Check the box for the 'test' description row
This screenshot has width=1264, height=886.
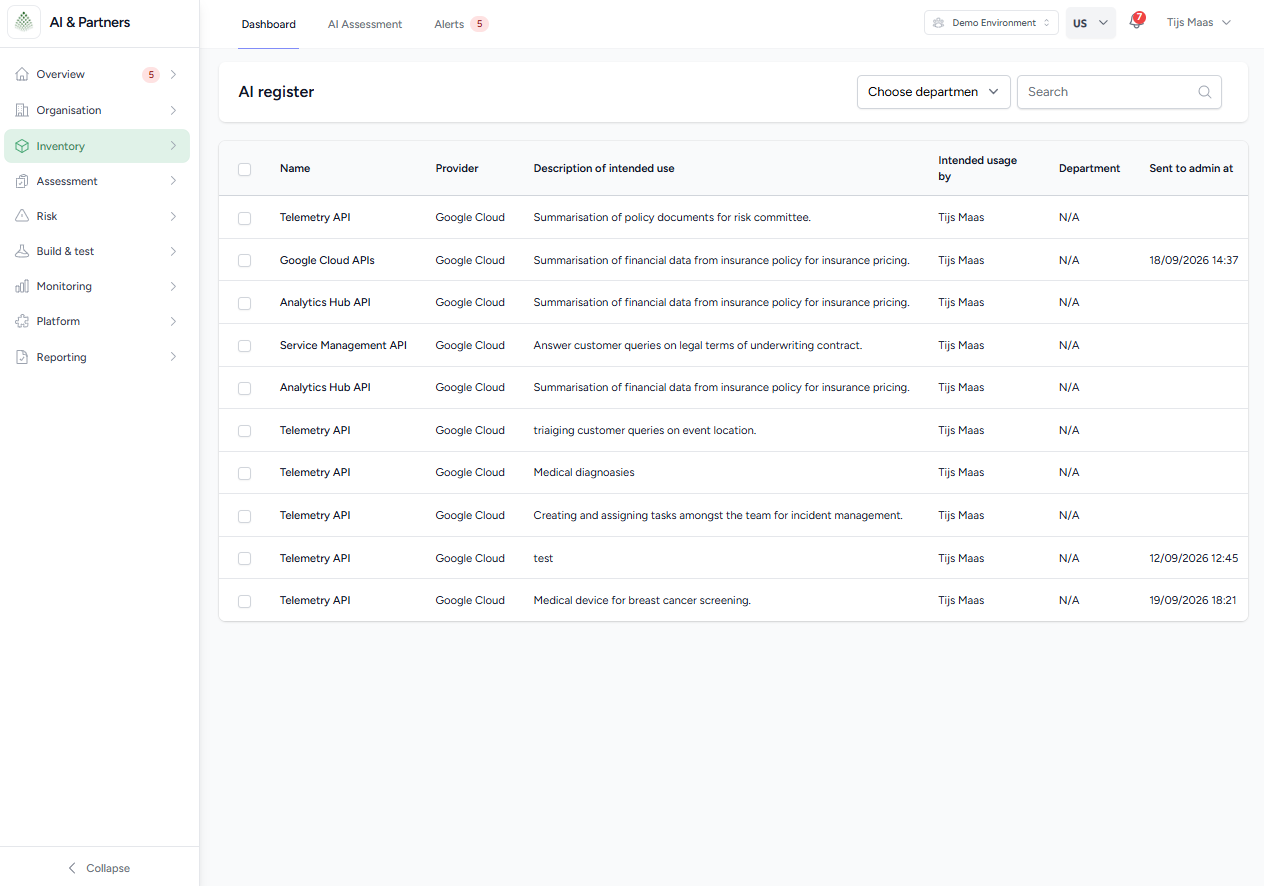(244, 559)
